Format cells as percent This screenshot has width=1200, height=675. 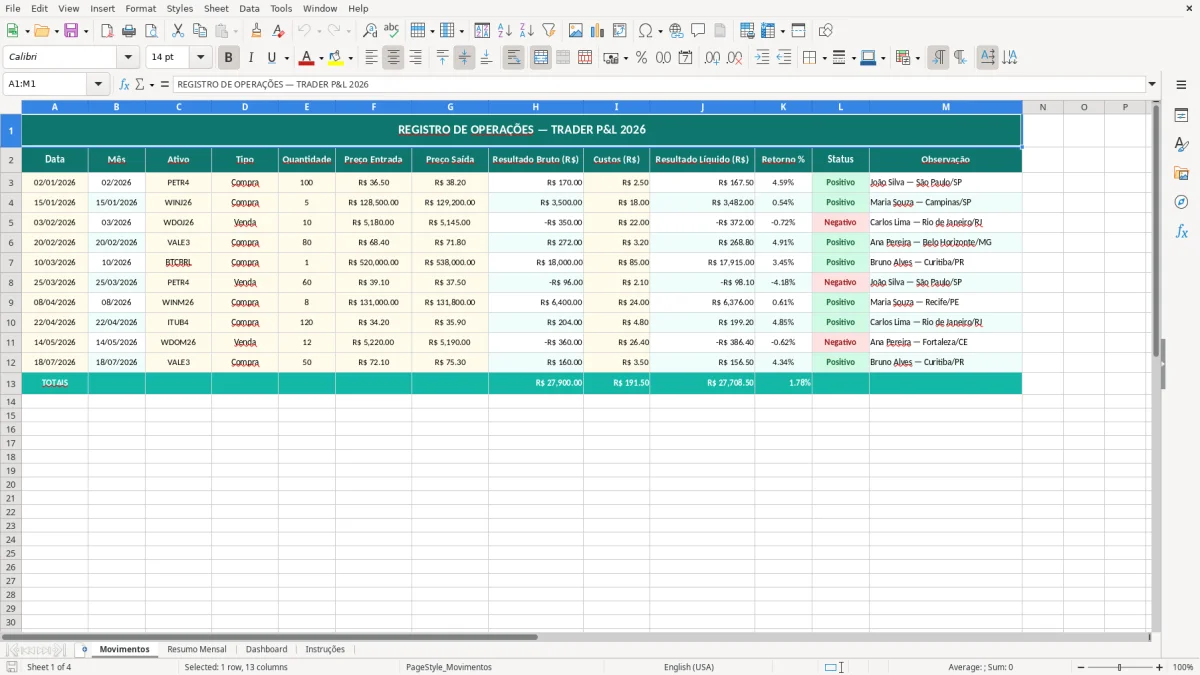coord(642,58)
